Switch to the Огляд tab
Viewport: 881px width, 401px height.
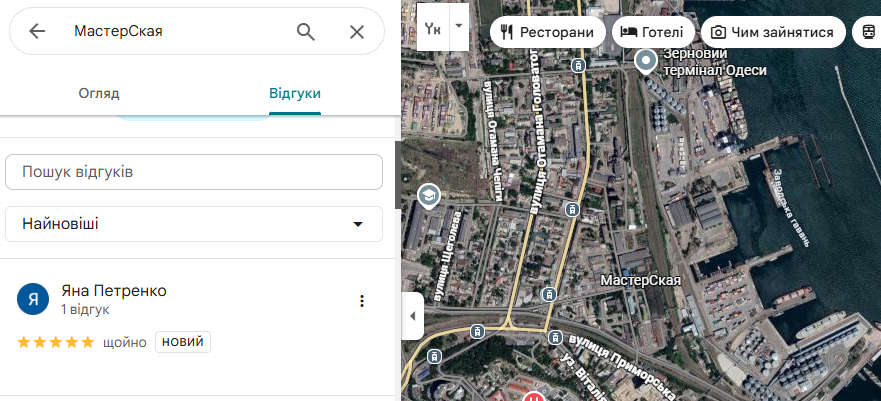click(99, 93)
